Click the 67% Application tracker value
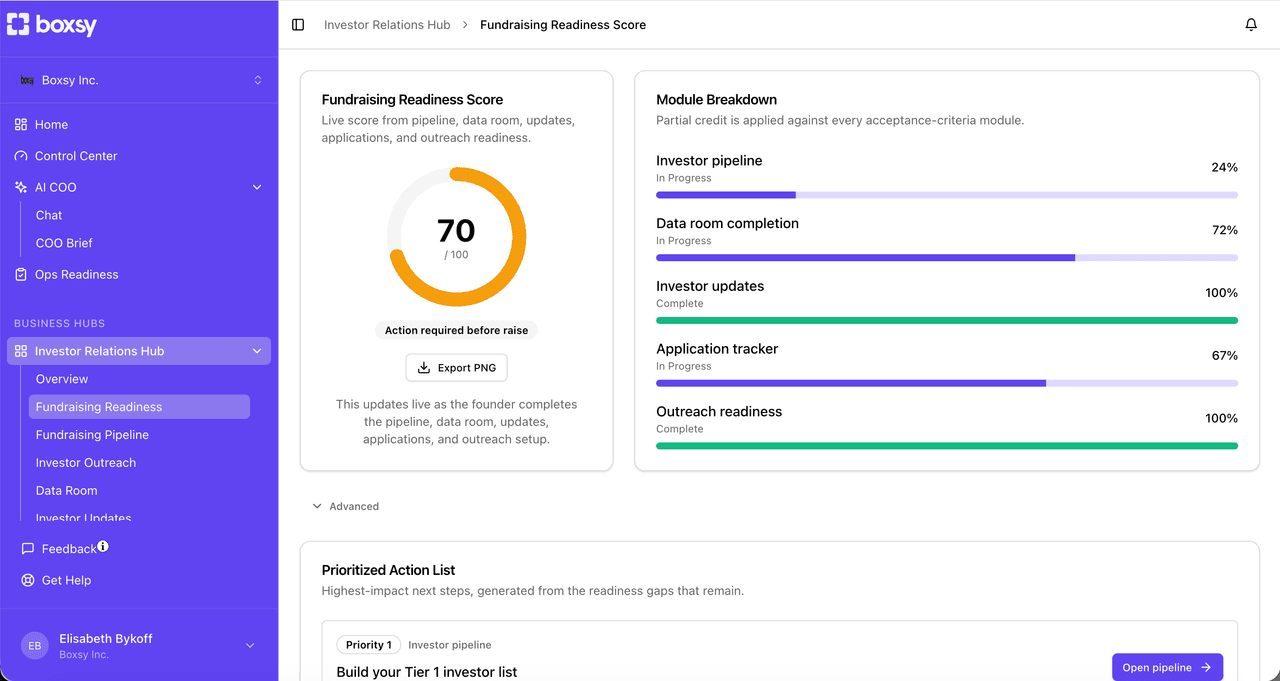The width and height of the screenshot is (1280, 681). (x=1224, y=356)
